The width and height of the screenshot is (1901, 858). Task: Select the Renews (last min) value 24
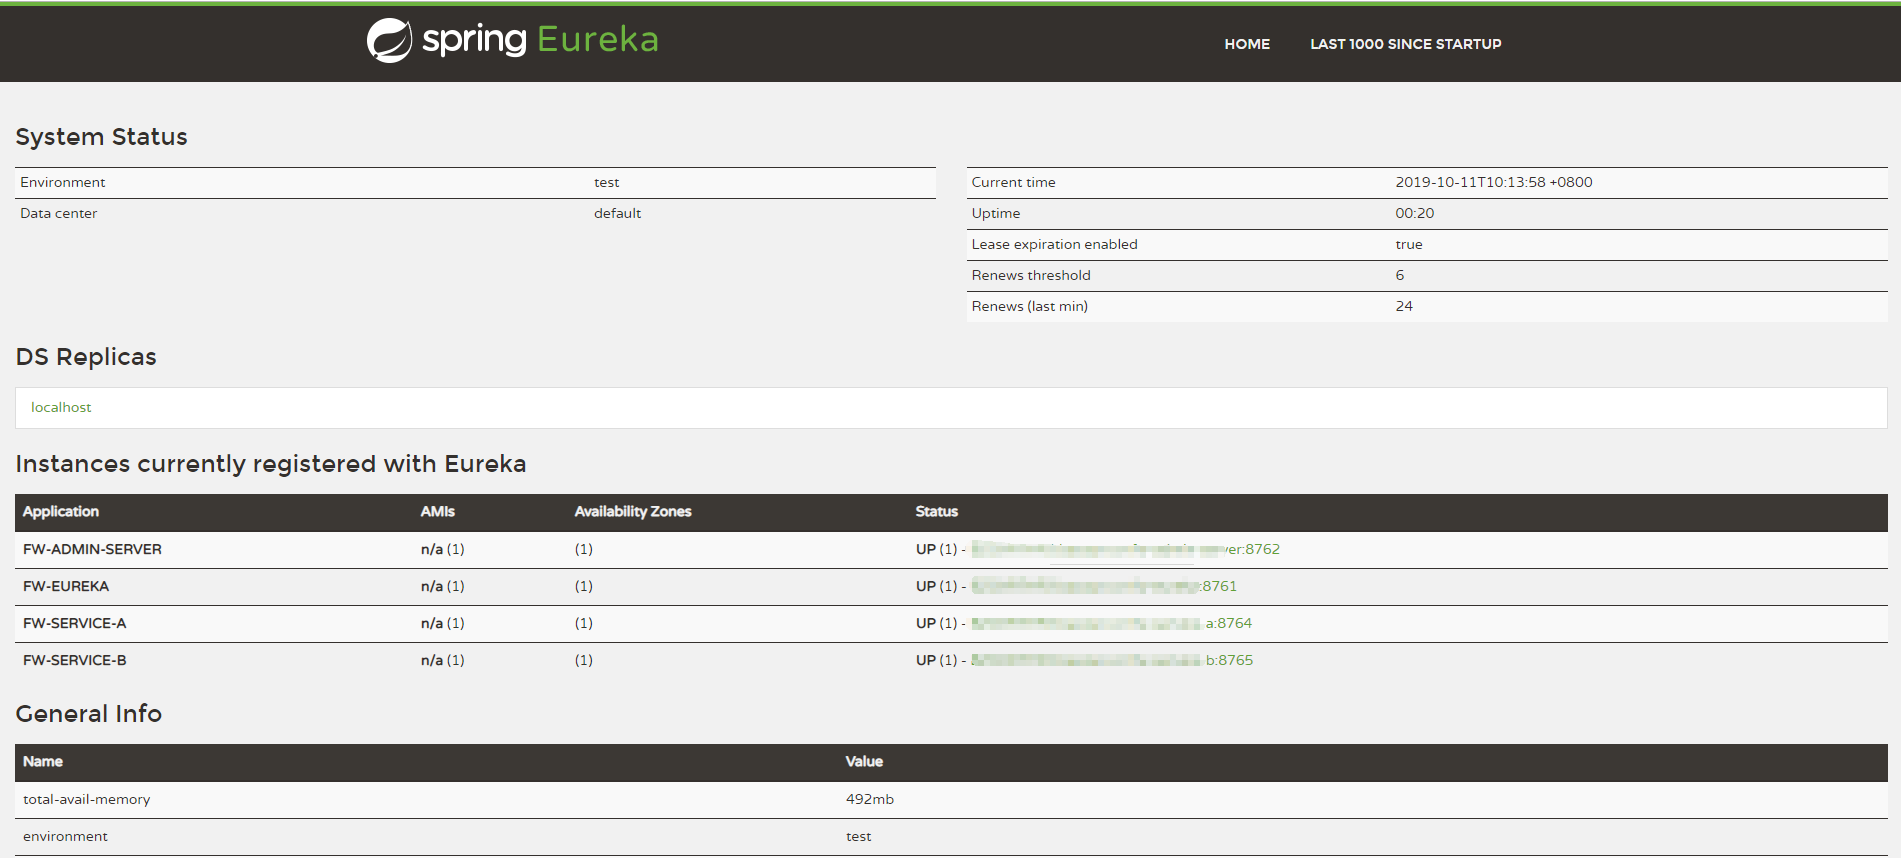(x=1404, y=306)
